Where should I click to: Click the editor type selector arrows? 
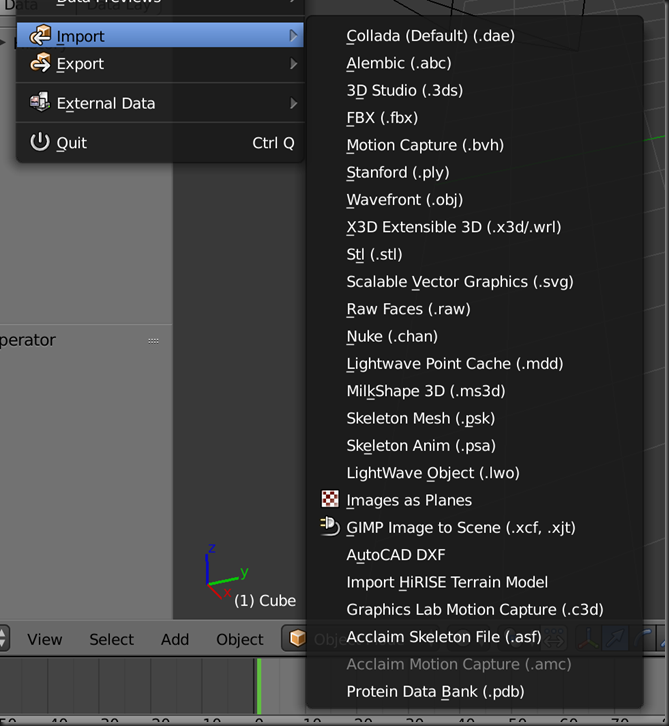coord(3,638)
